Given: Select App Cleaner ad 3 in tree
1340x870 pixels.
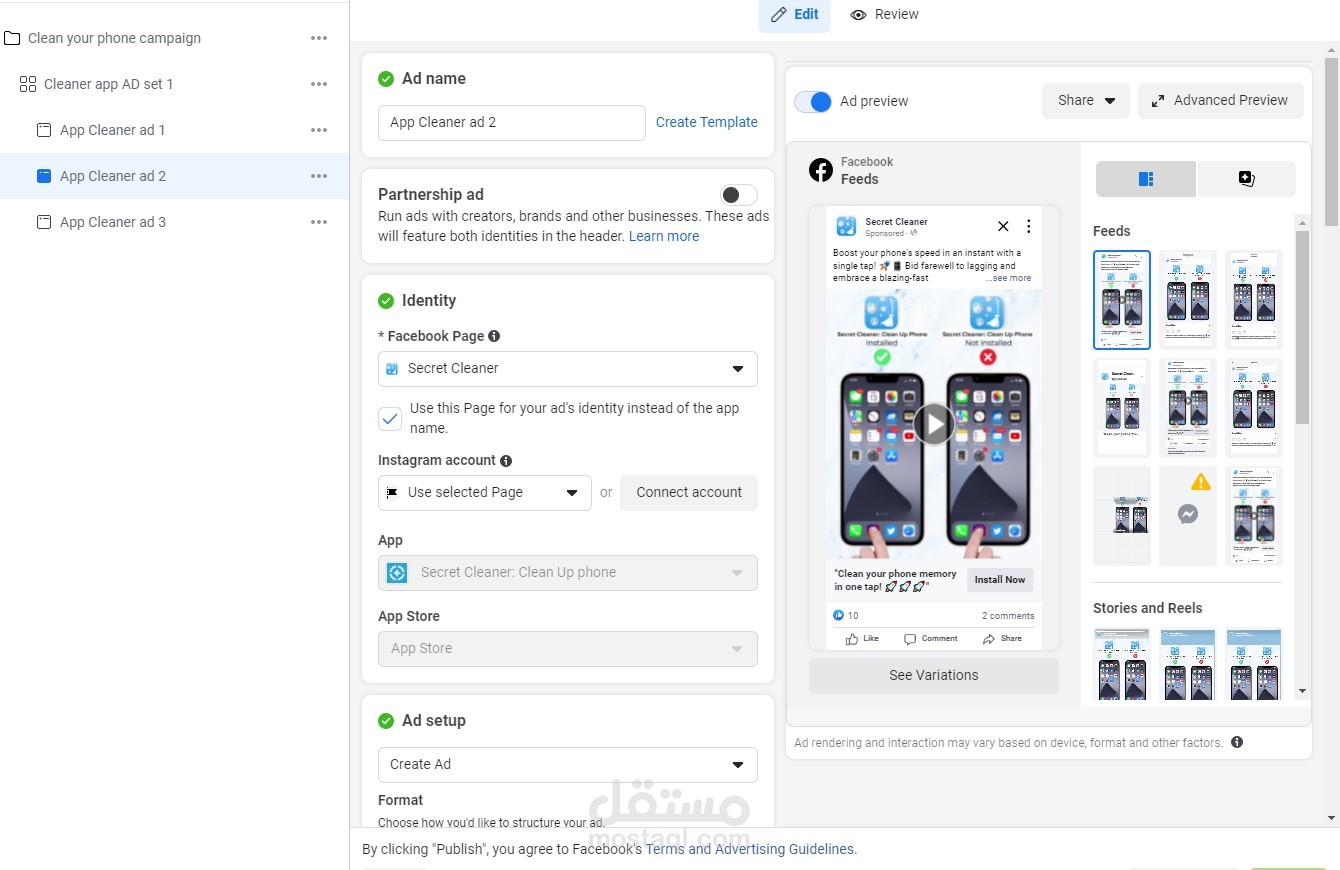Looking at the screenshot, I should 112,222.
